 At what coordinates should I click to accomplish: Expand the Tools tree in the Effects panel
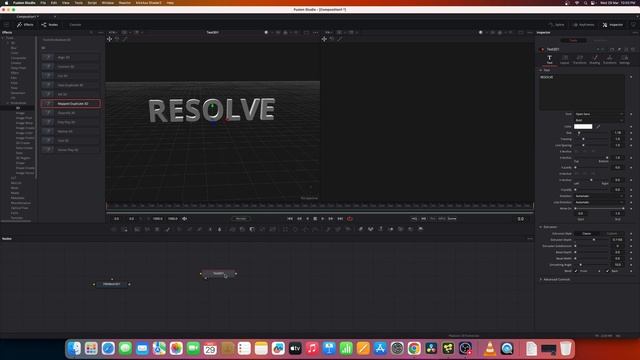coord(3,38)
